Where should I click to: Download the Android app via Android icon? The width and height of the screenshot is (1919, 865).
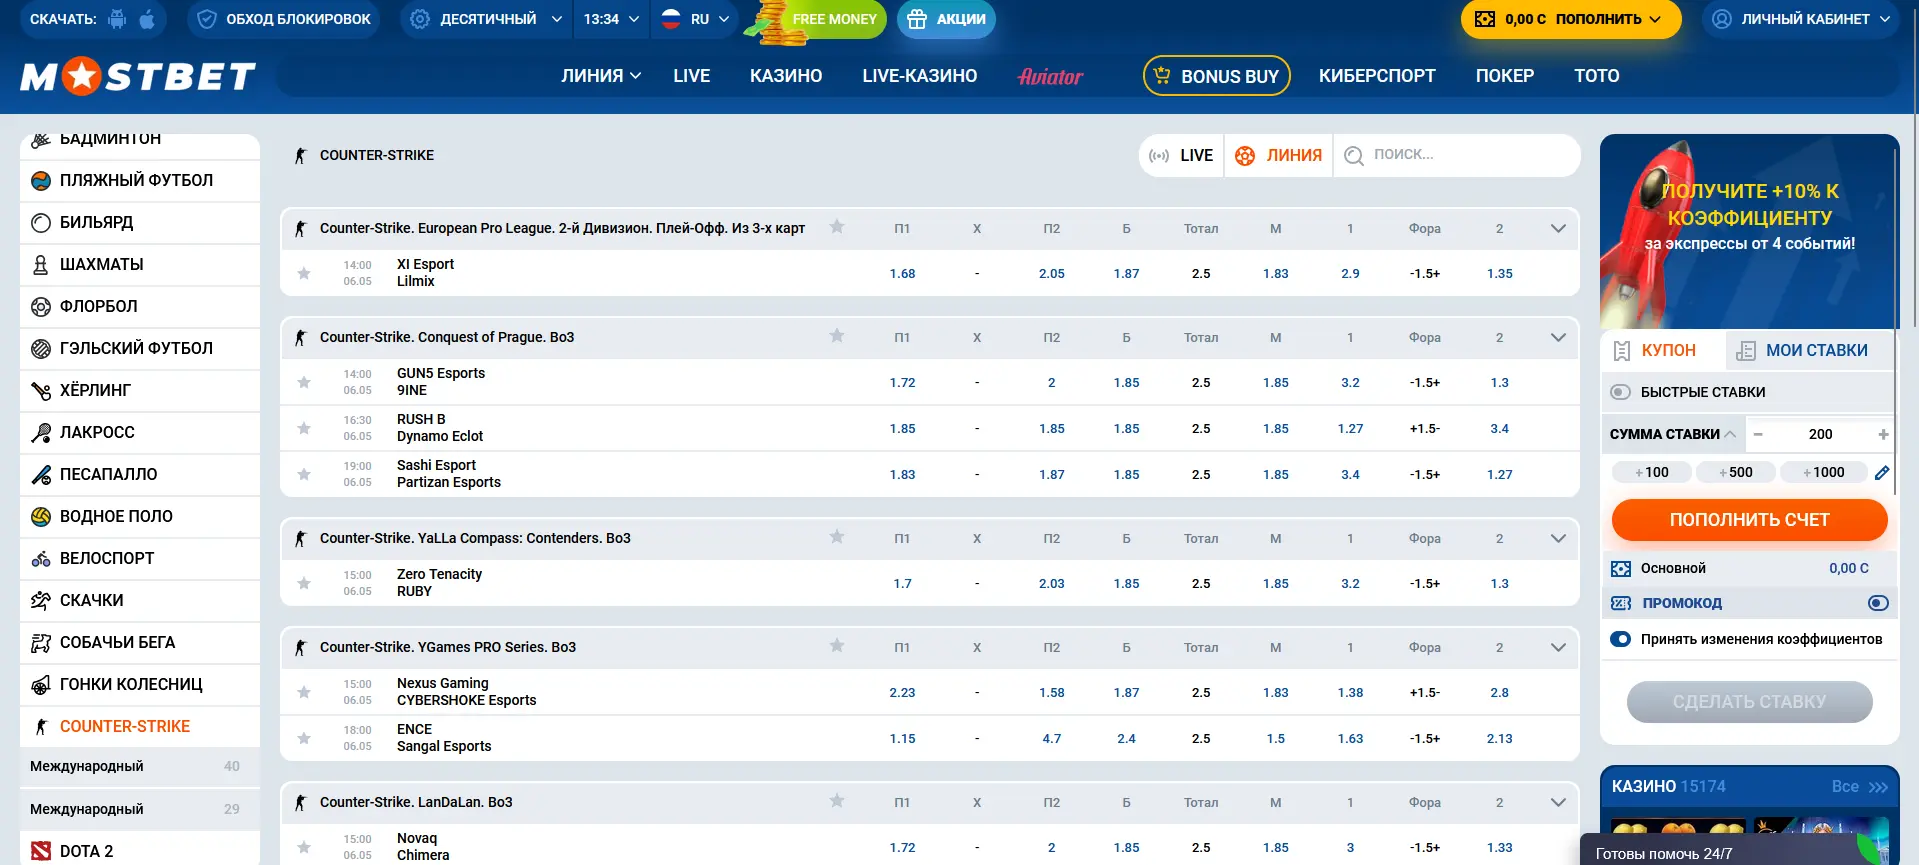(x=117, y=19)
